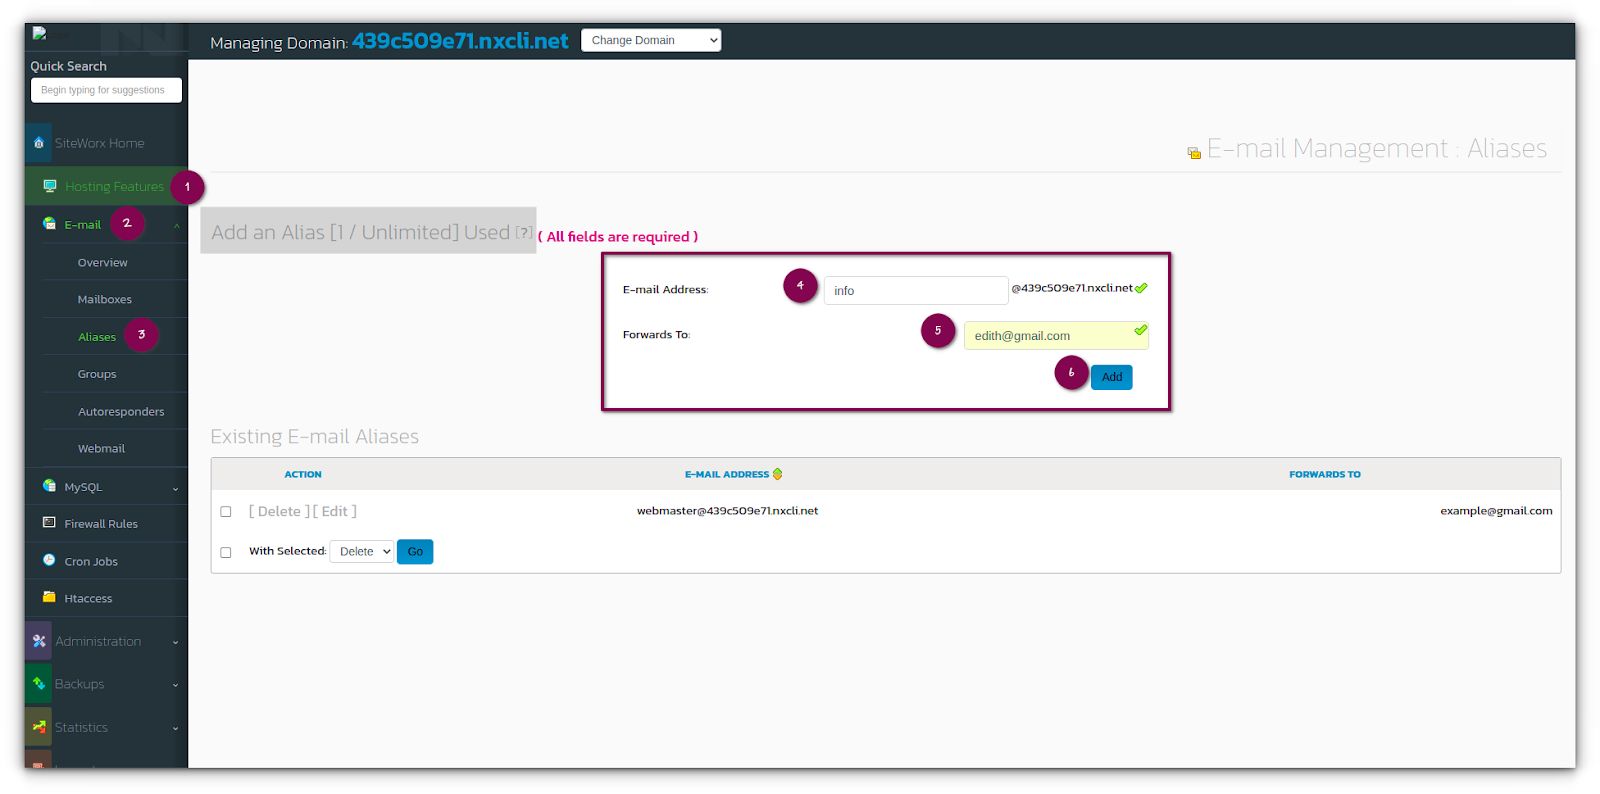Click the Backups icon
1600x794 pixels.
[x=39, y=684]
